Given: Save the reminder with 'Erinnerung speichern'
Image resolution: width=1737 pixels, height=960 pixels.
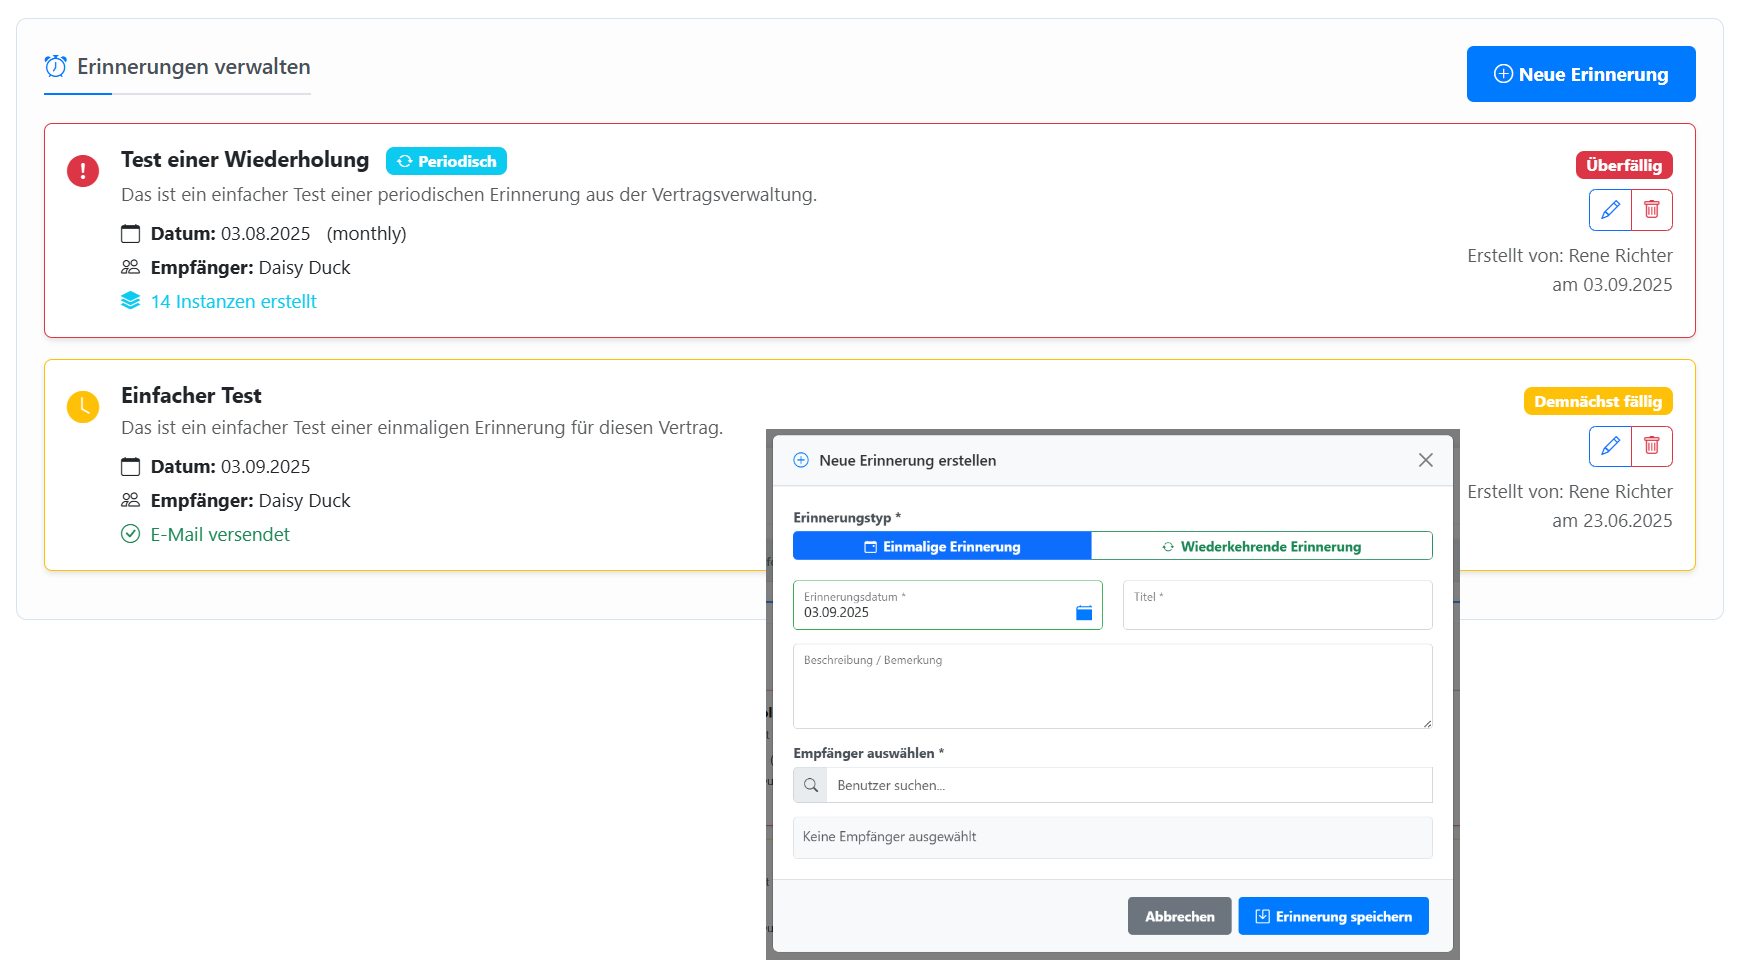Looking at the screenshot, I should 1333,917.
